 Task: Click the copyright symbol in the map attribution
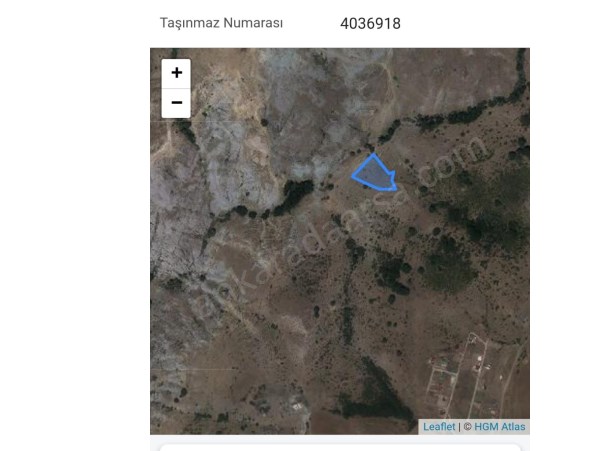pos(467,427)
